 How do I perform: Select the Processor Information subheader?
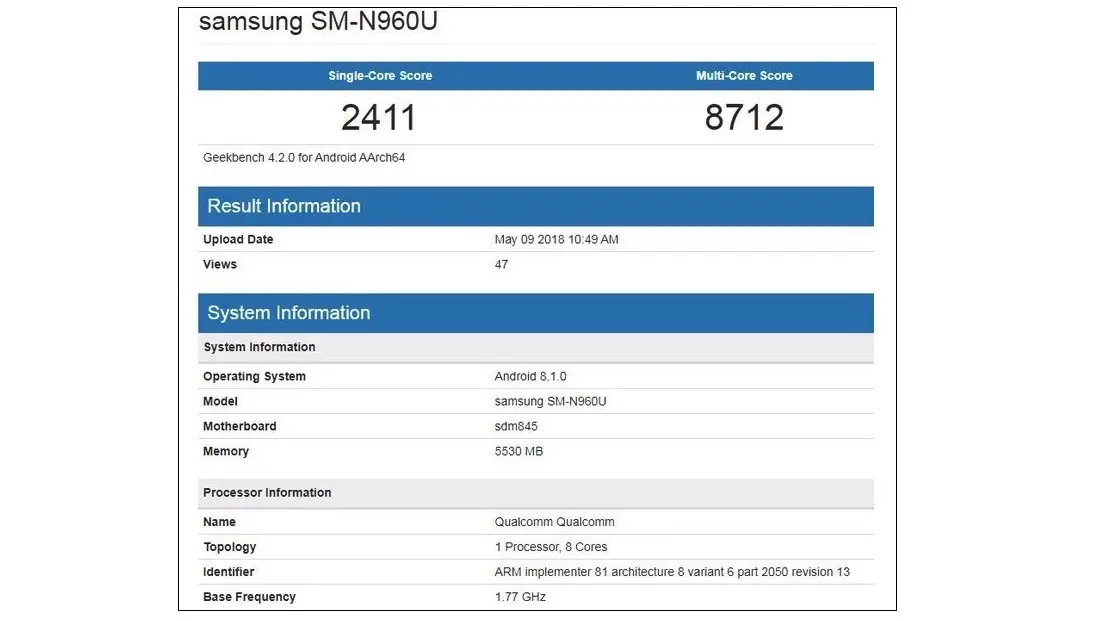coord(536,493)
